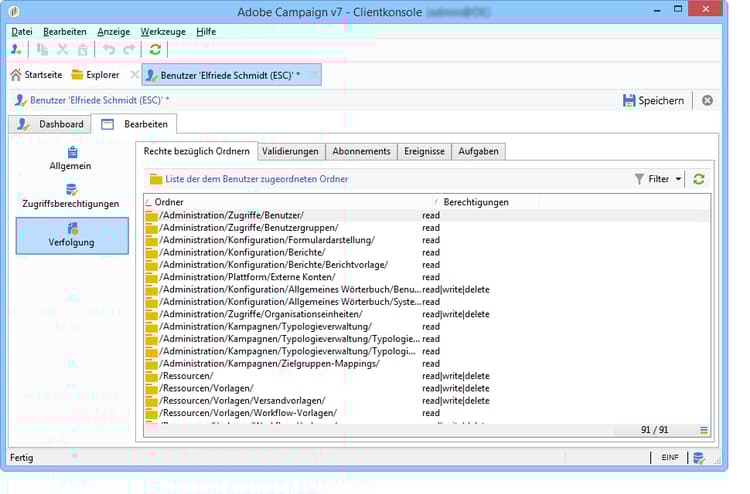Sort by the Ordner column header
This screenshot has width=750, height=494.
click(x=290, y=202)
